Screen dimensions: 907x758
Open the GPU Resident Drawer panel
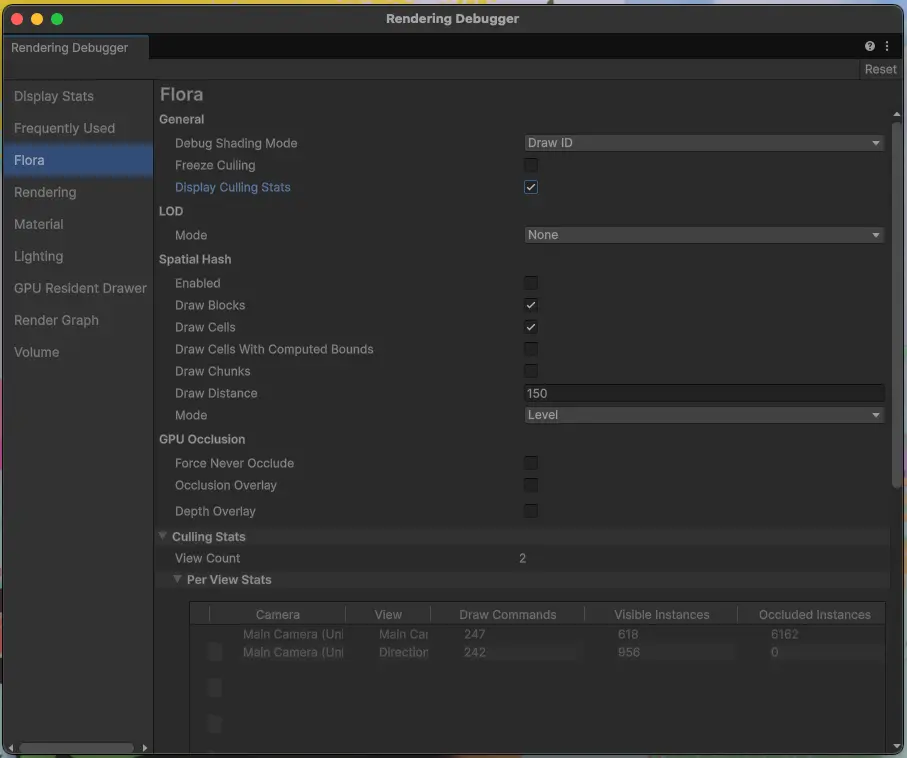[x=80, y=288]
